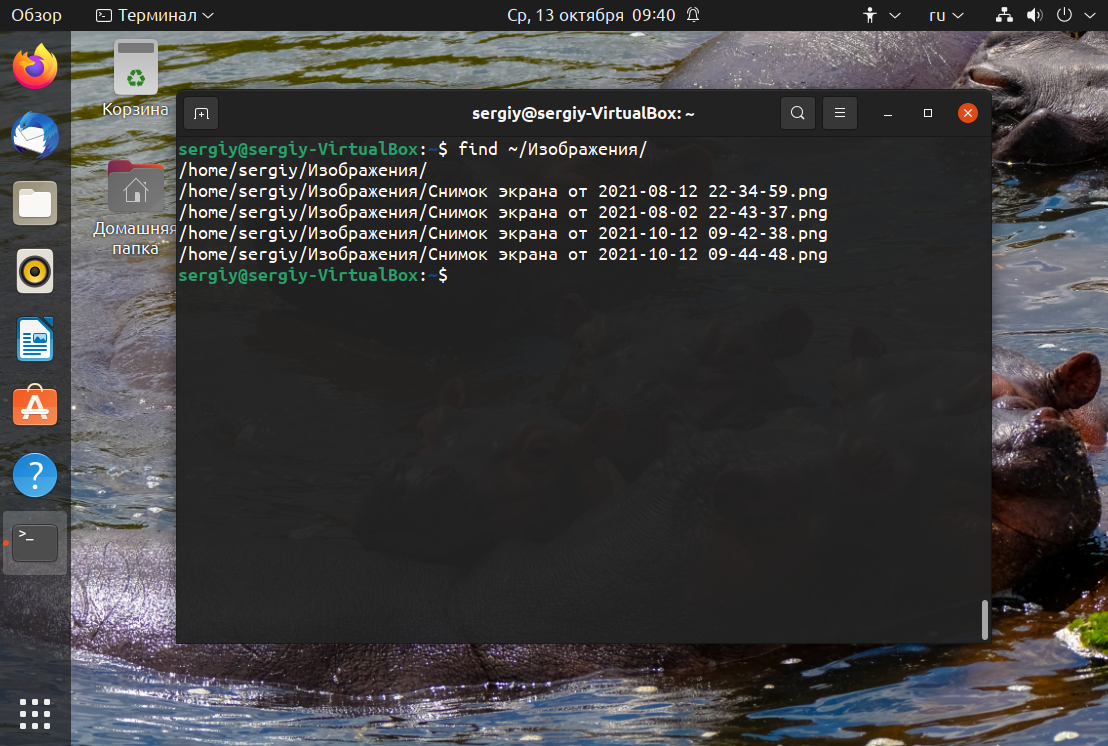Launch Thunderbird mail from the dock
Screen dimensions: 1108x746
point(35,135)
